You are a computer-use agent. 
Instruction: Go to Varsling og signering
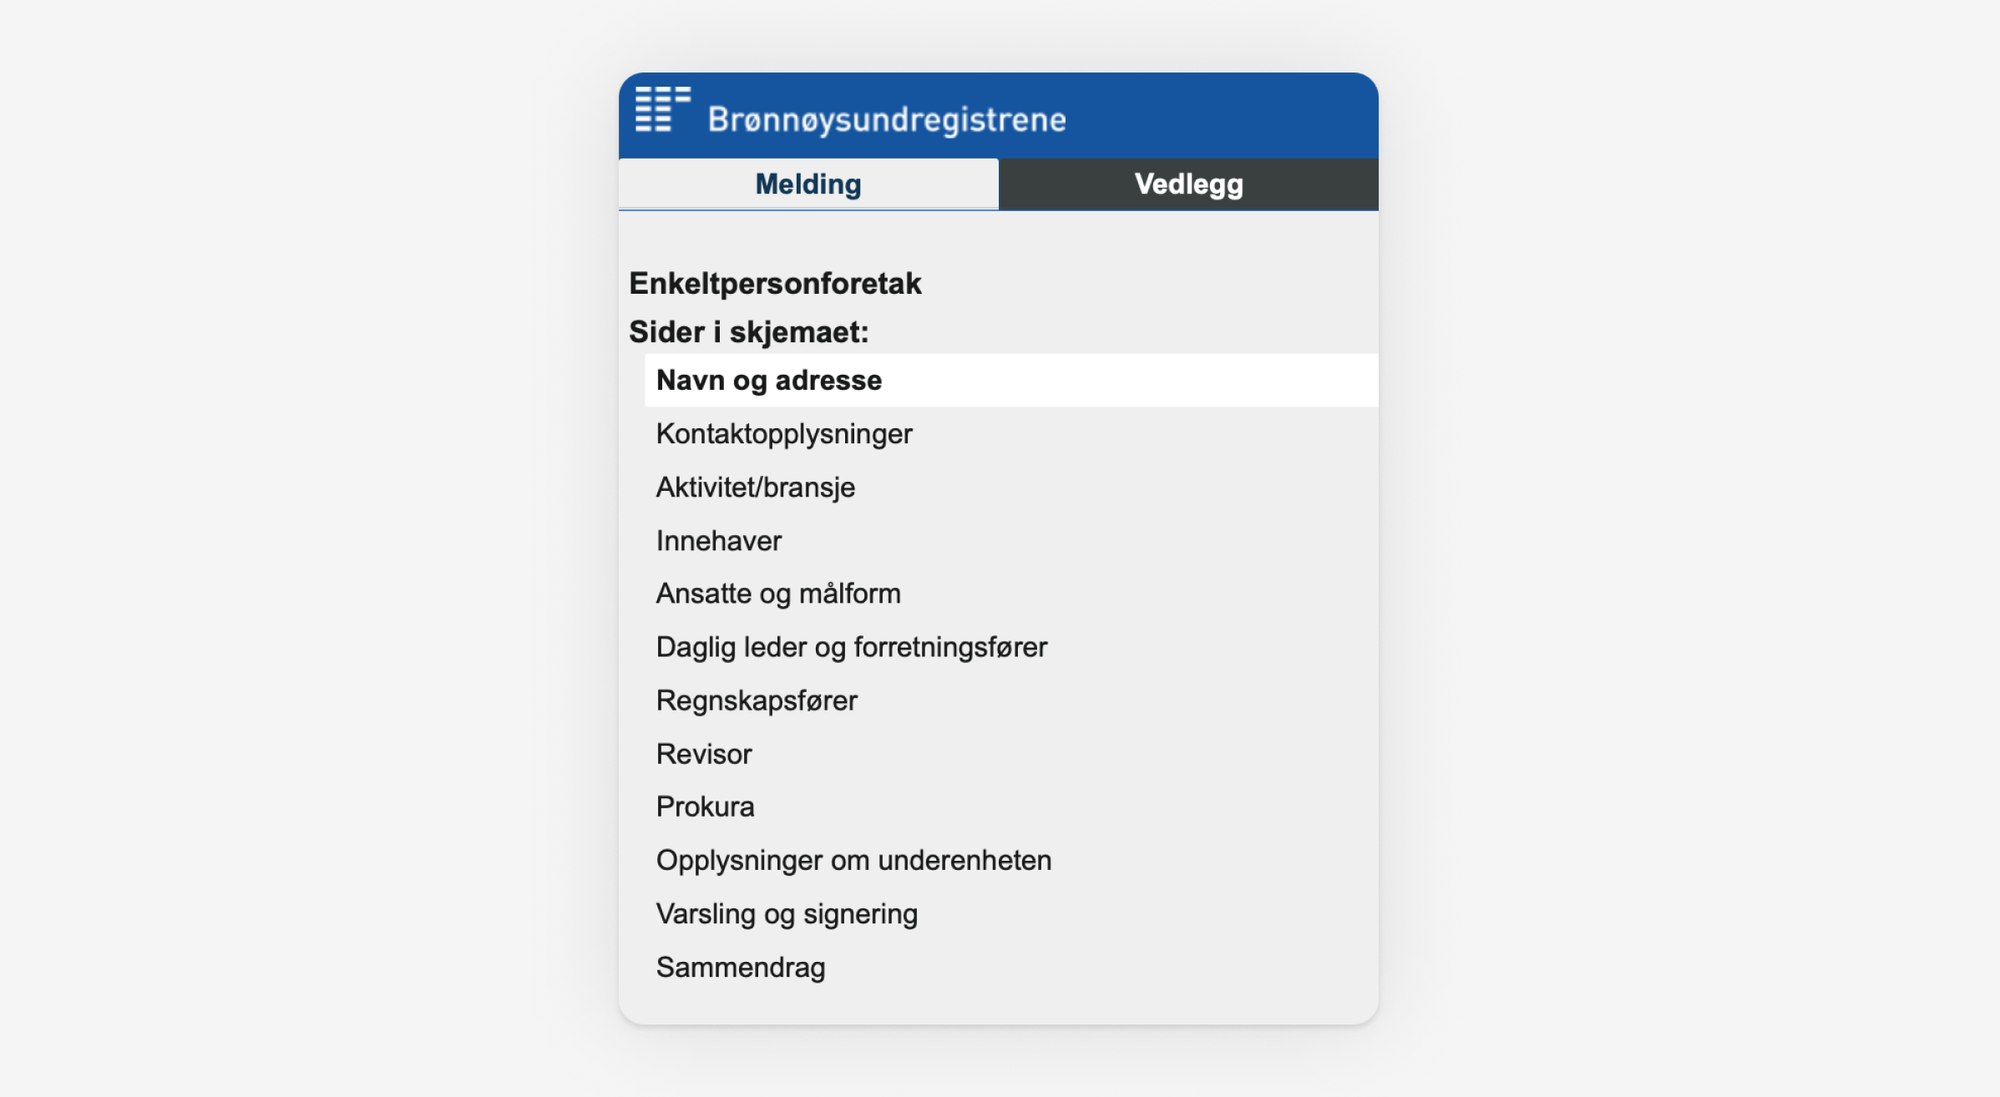[787, 913]
